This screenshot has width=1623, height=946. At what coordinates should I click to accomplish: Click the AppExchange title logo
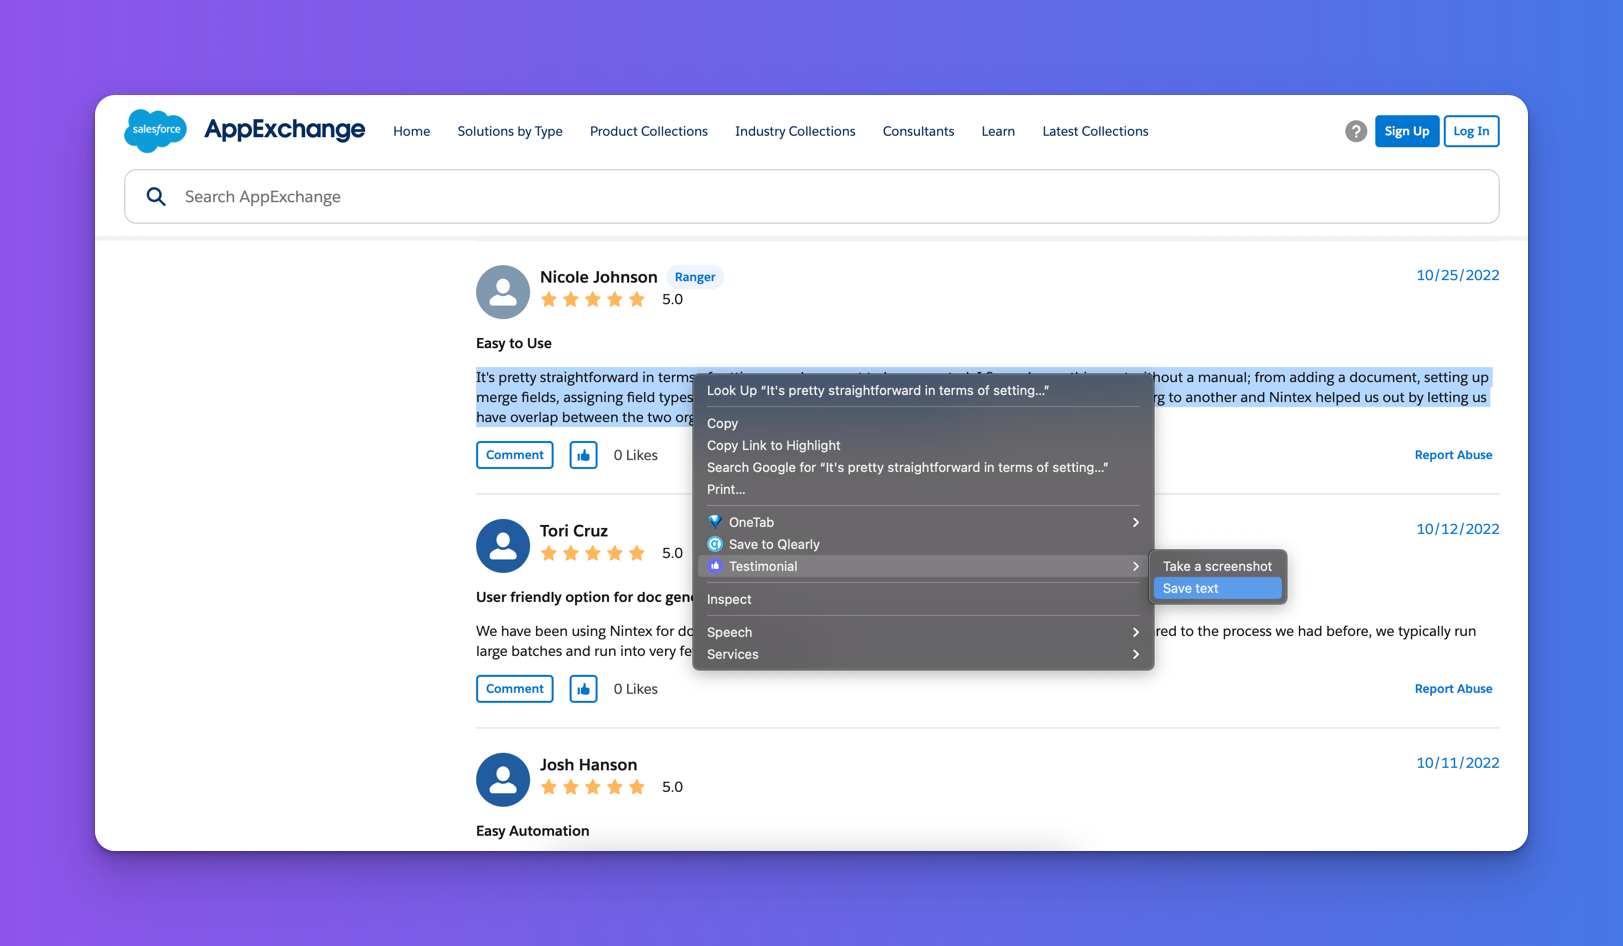point(285,130)
